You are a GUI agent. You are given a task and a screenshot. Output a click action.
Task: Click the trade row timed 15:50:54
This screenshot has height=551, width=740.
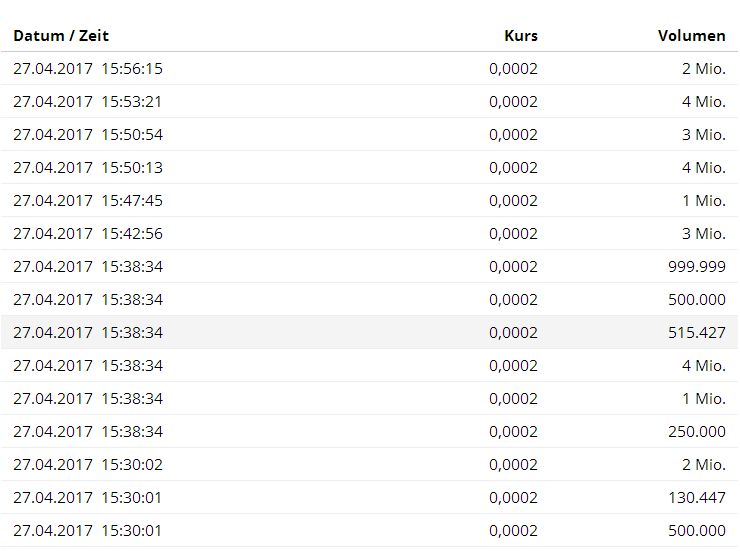[88, 135]
